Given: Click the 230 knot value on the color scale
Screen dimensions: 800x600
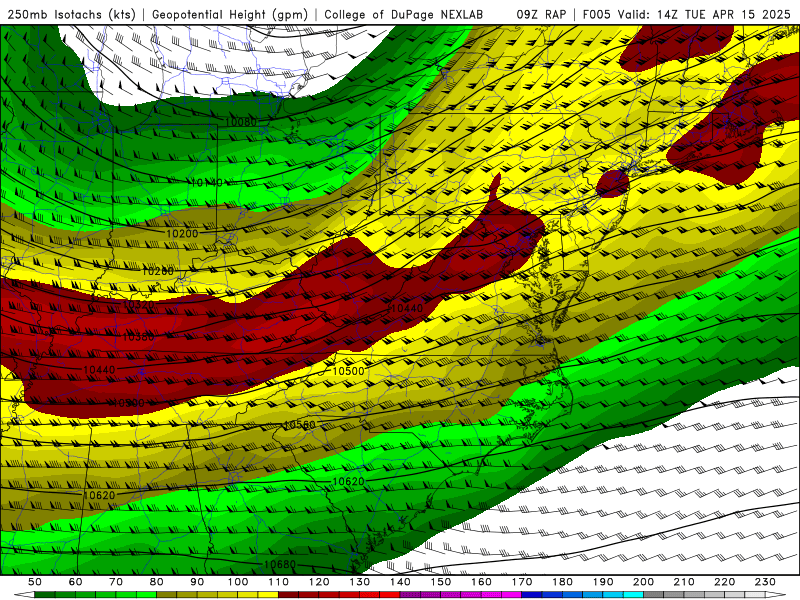Looking at the screenshot, I should pos(765,582).
